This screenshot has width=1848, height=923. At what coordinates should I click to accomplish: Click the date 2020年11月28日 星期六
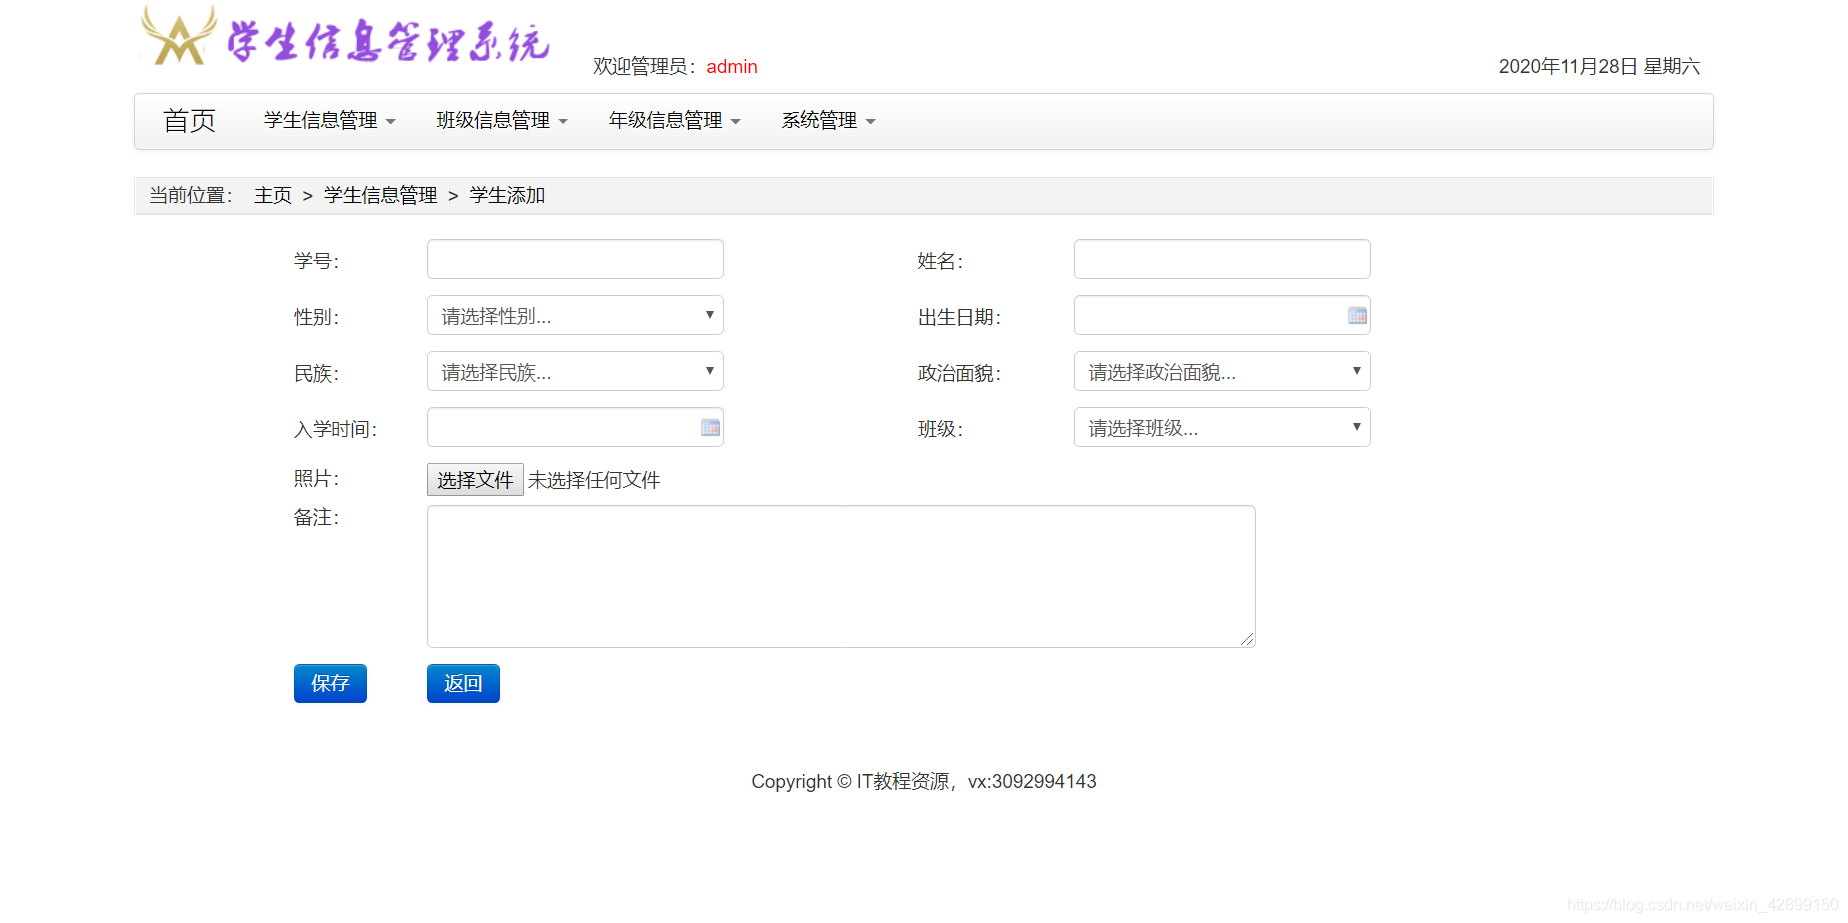pos(1599,67)
